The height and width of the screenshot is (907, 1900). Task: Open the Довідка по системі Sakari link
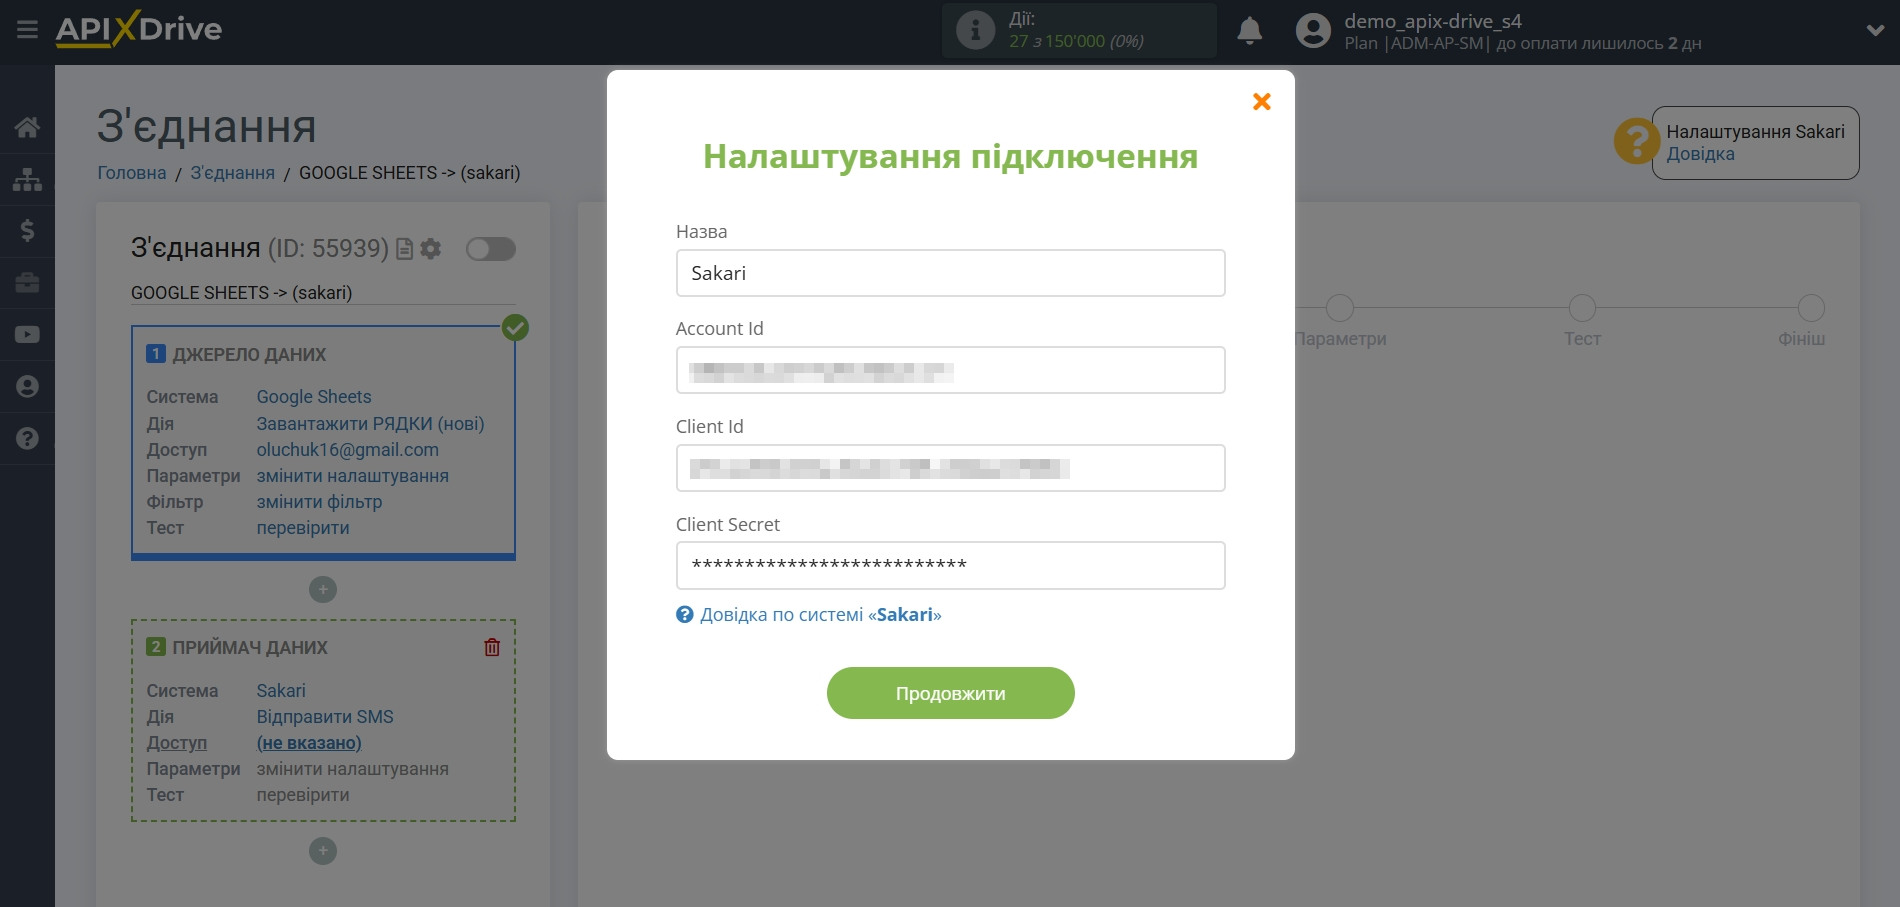pos(821,615)
